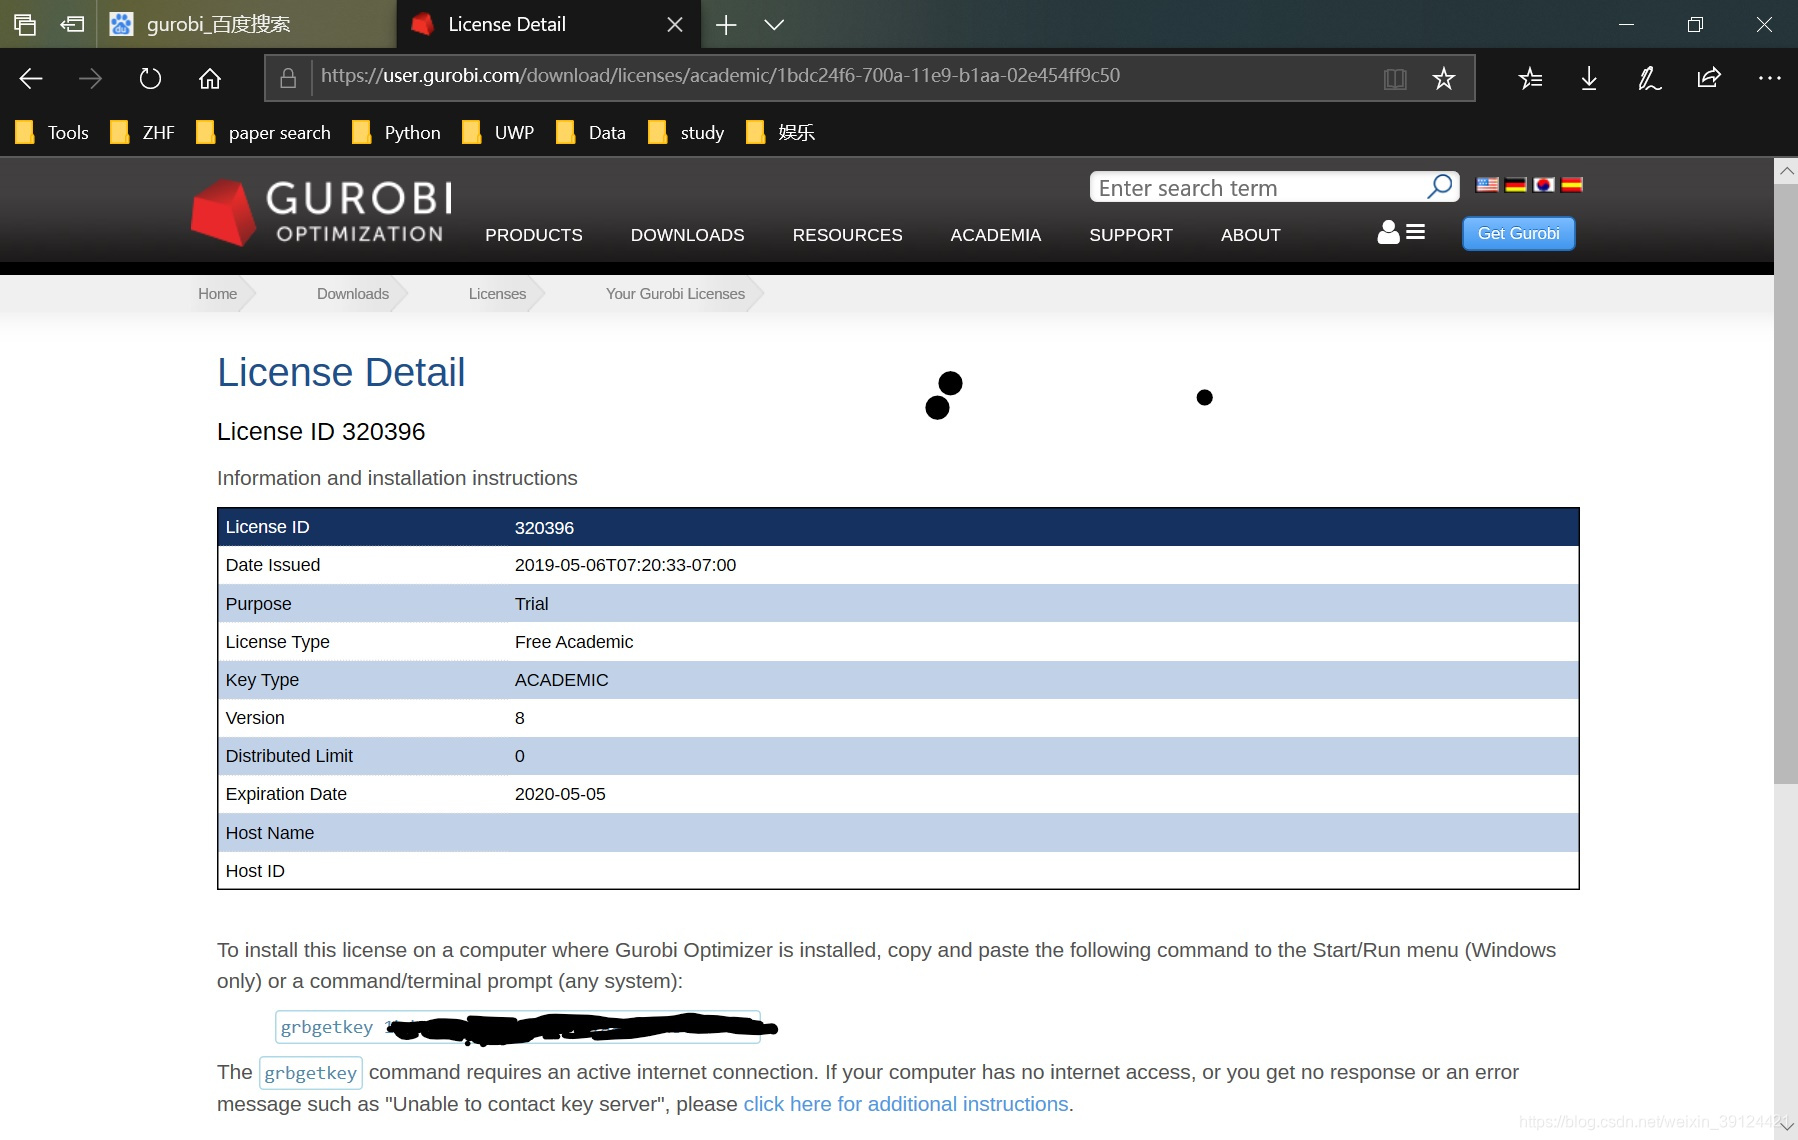Open the Data bookmarks folder

[591, 132]
